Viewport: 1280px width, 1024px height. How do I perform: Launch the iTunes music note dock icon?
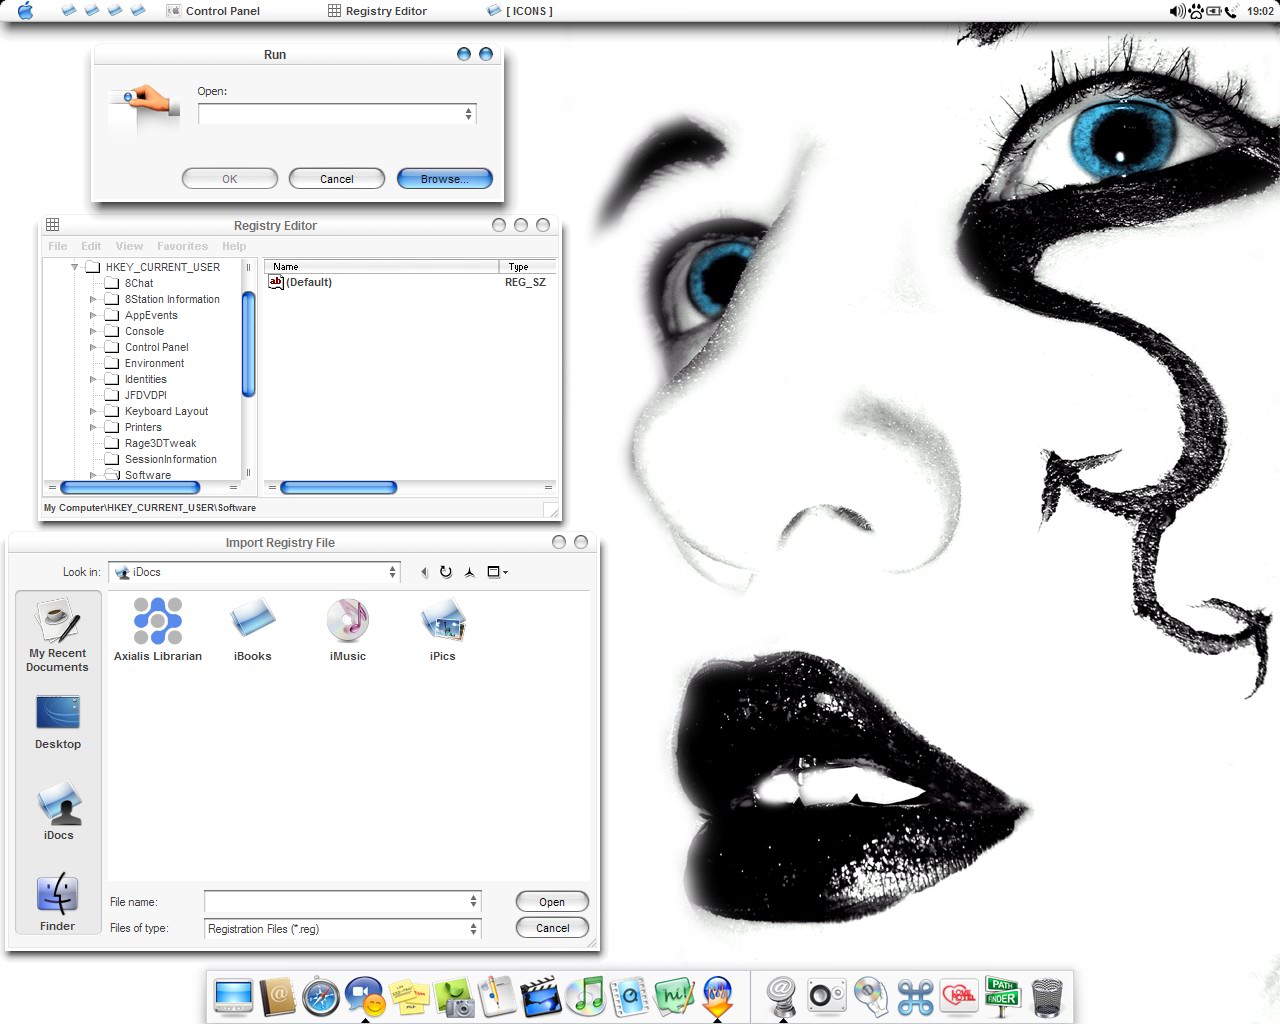(x=585, y=996)
